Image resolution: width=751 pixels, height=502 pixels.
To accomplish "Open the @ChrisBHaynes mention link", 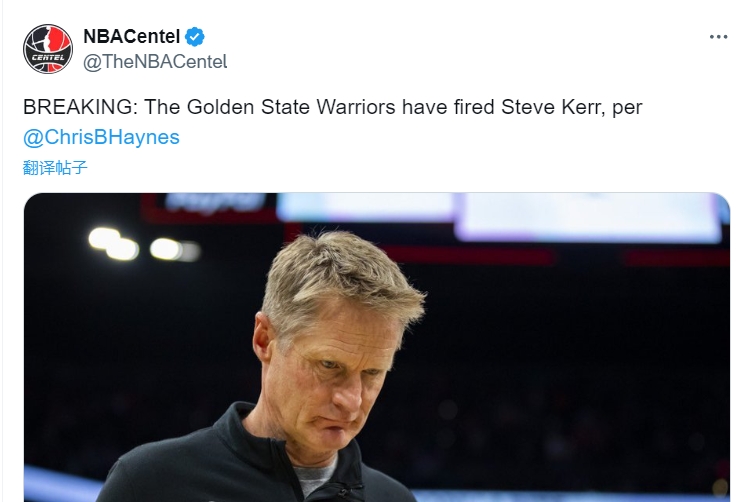I will [x=101, y=137].
